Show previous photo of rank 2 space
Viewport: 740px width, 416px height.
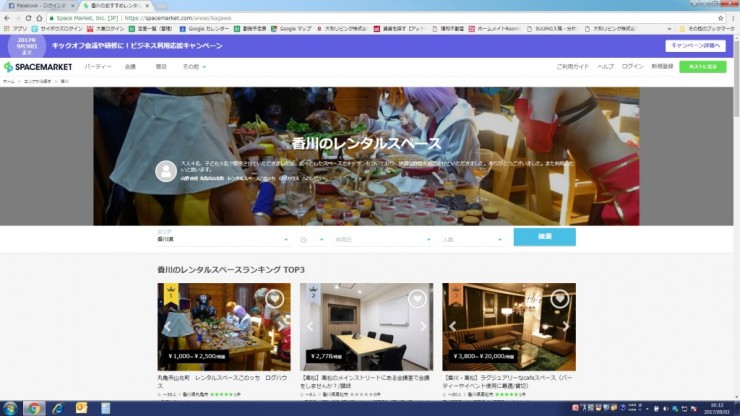[310, 326]
